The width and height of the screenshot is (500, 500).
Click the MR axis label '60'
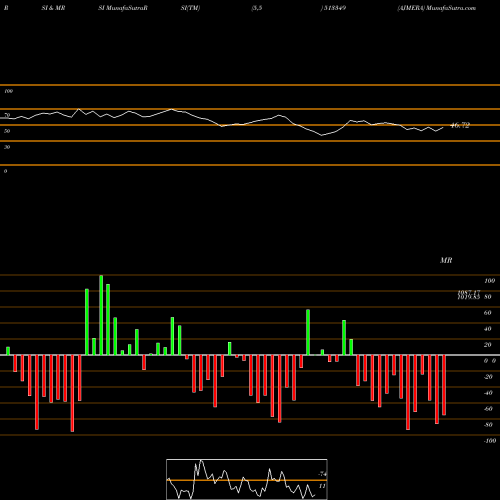(488, 313)
